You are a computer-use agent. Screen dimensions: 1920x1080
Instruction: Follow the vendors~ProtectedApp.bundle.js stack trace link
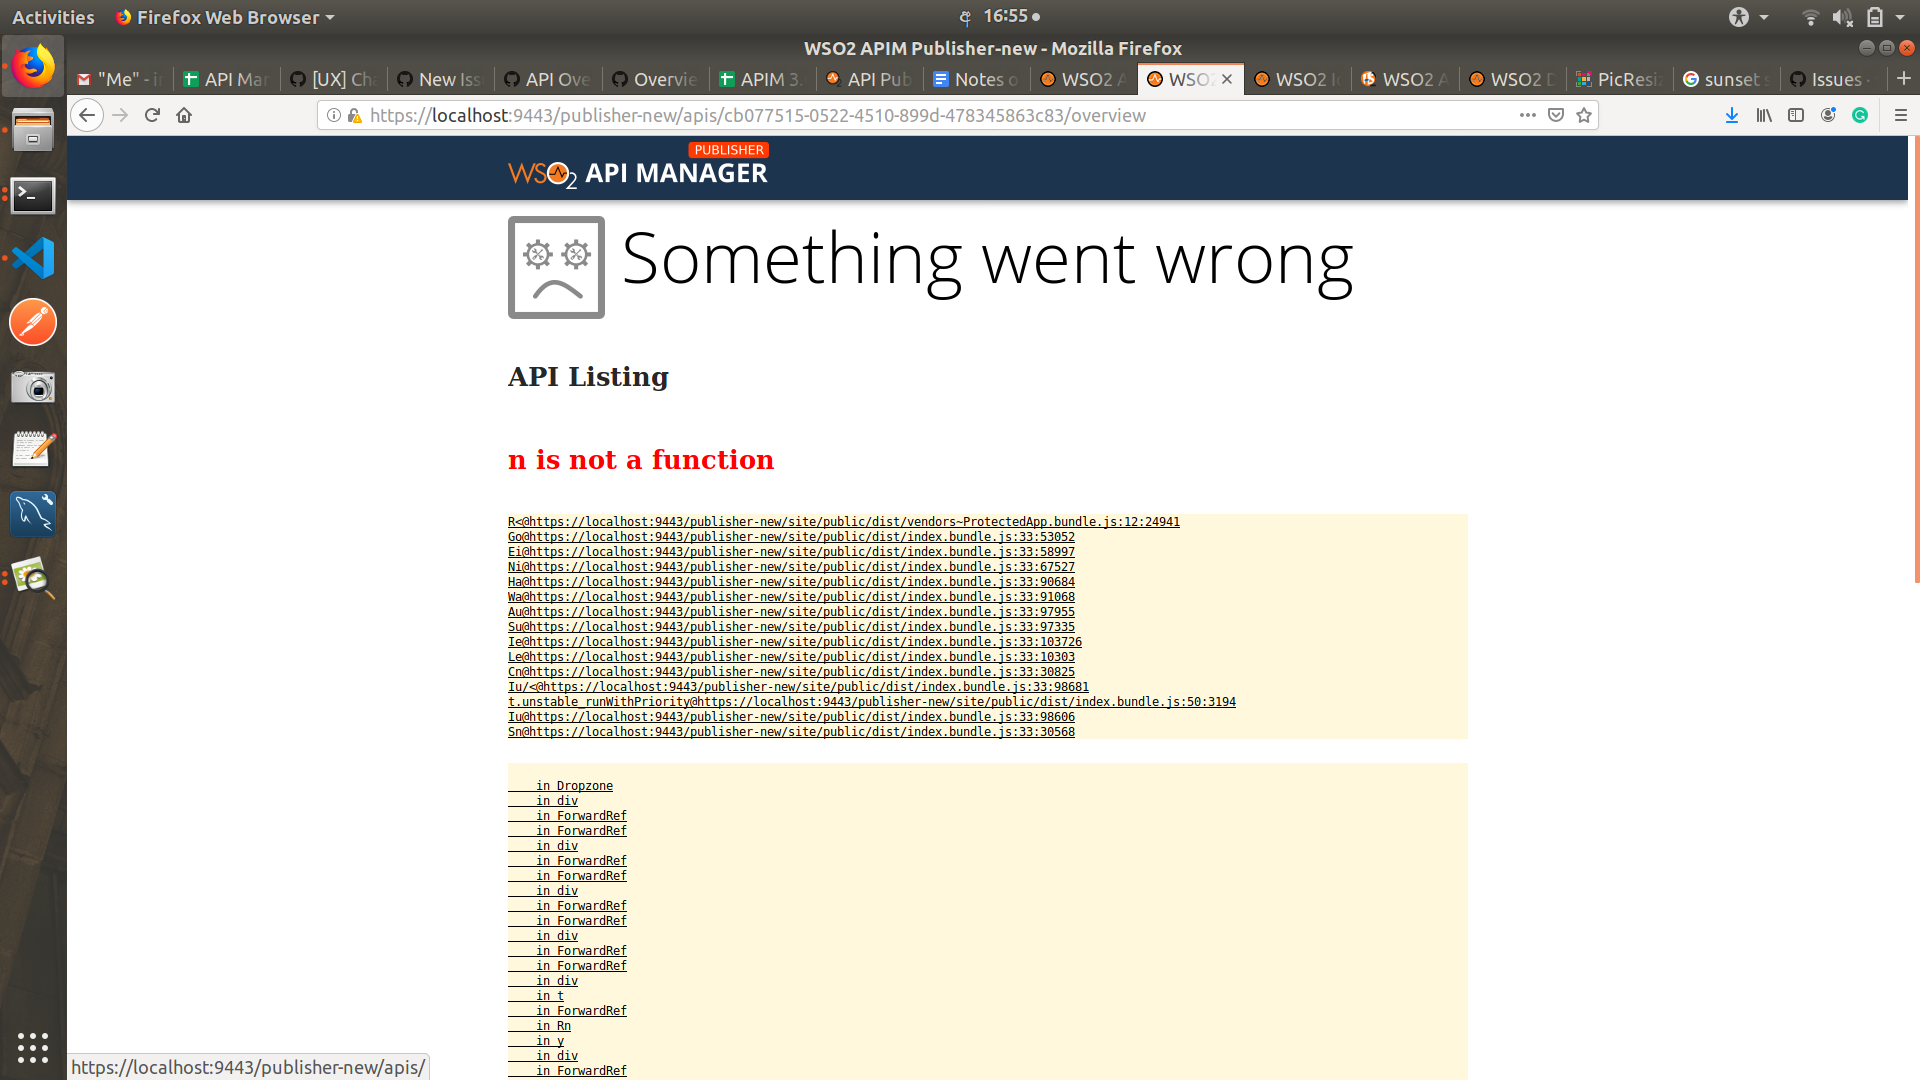(843, 521)
